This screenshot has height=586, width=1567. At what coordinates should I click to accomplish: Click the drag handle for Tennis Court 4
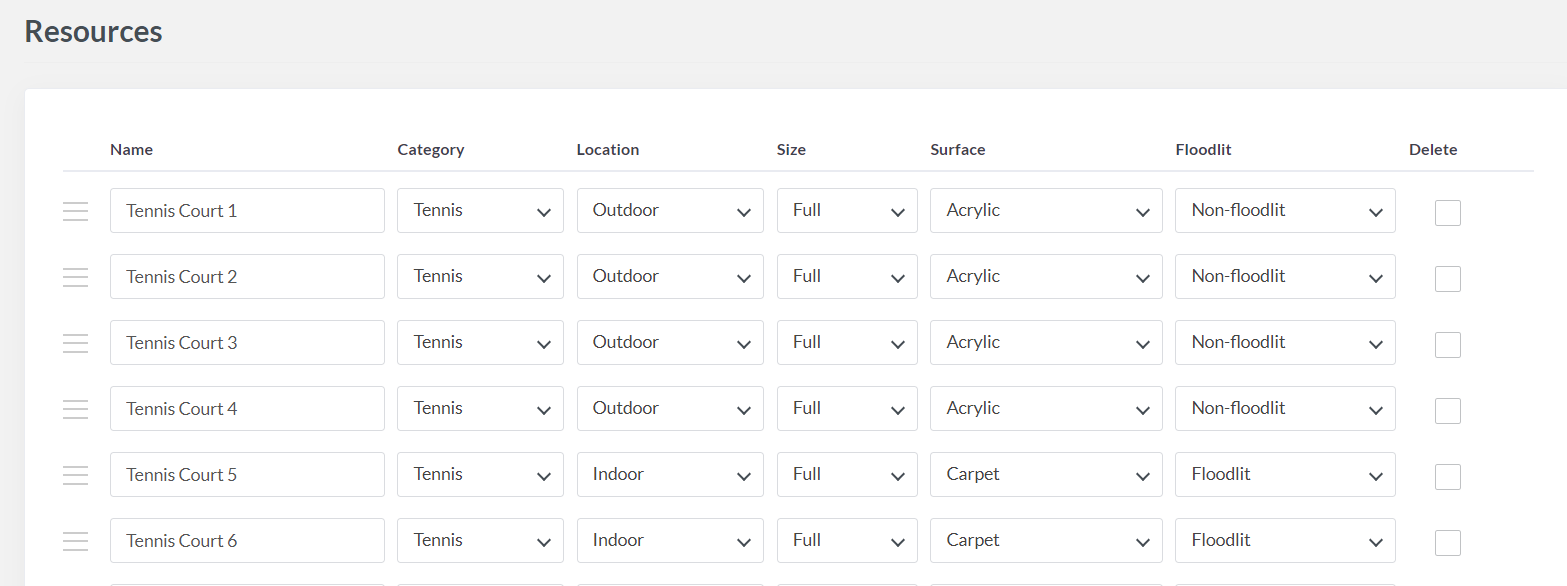pyautogui.click(x=76, y=409)
